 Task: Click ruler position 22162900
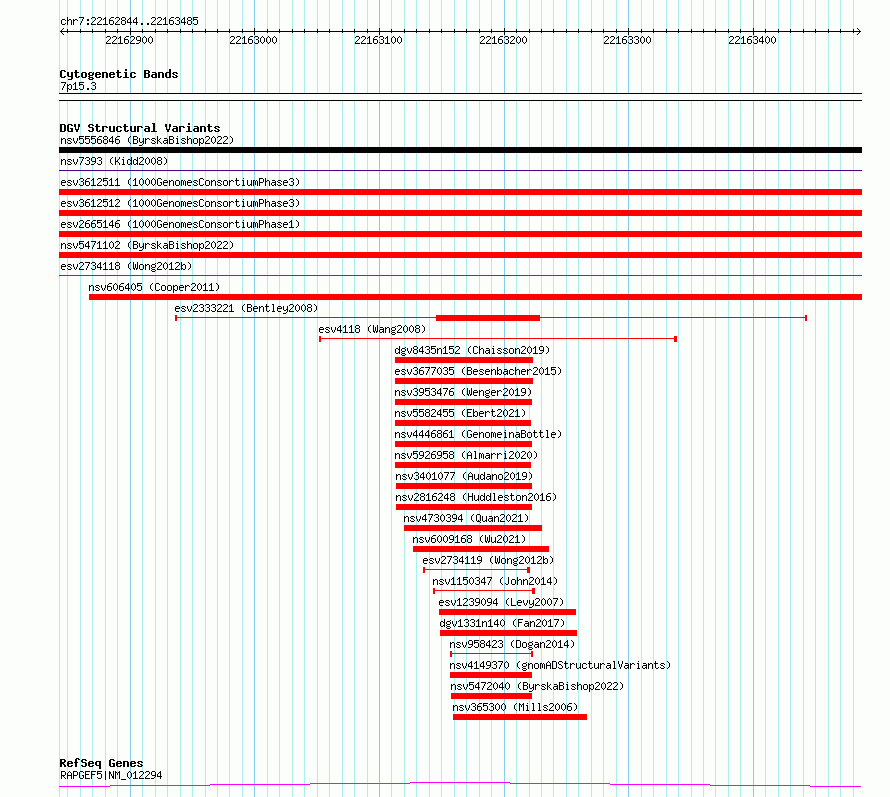(129, 40)
